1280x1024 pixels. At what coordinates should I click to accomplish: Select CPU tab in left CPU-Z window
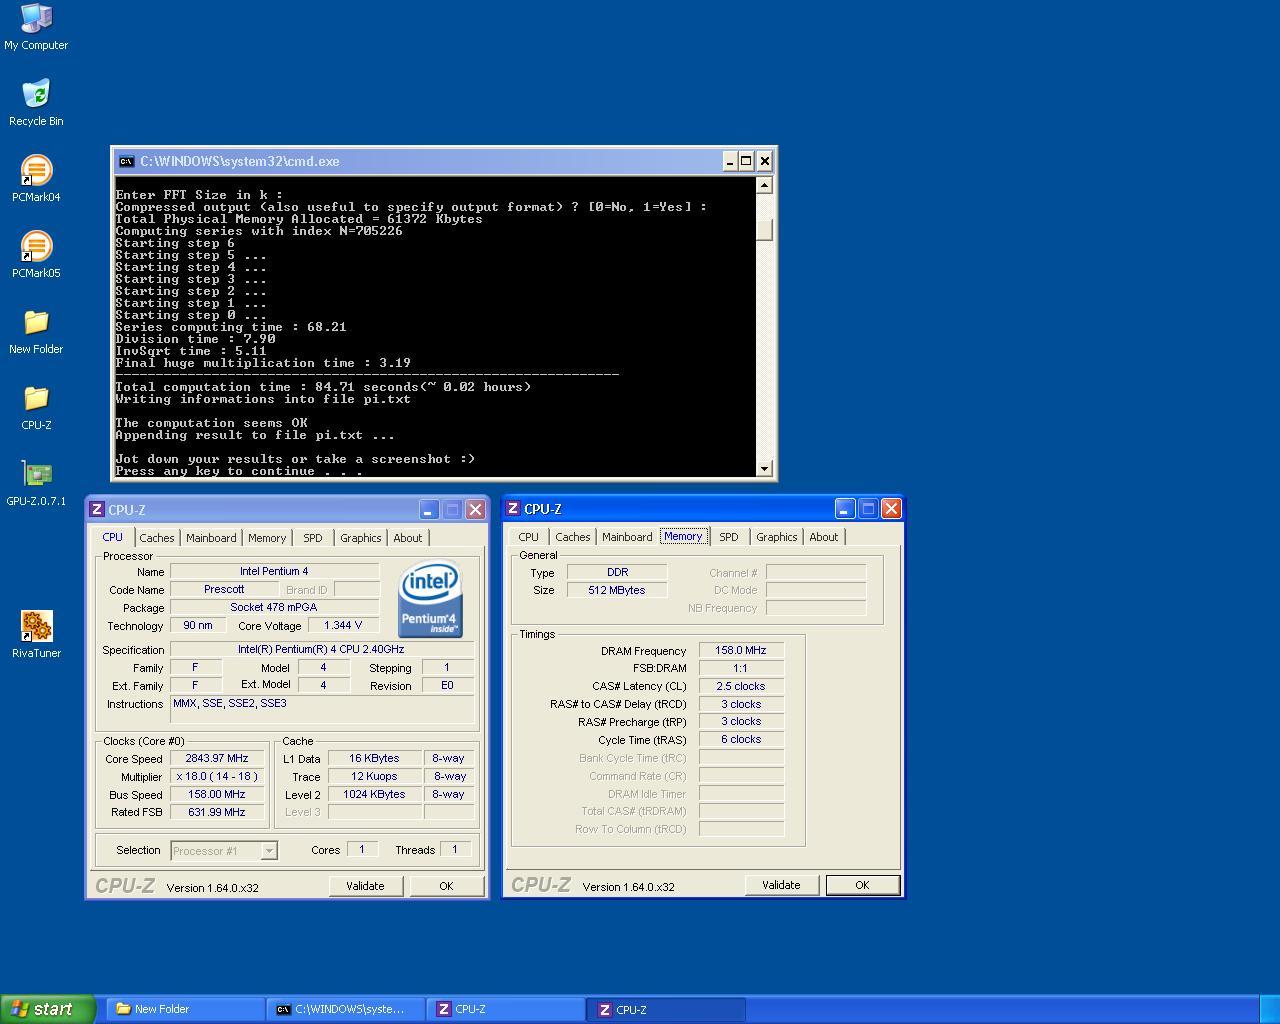pos(112,537)
